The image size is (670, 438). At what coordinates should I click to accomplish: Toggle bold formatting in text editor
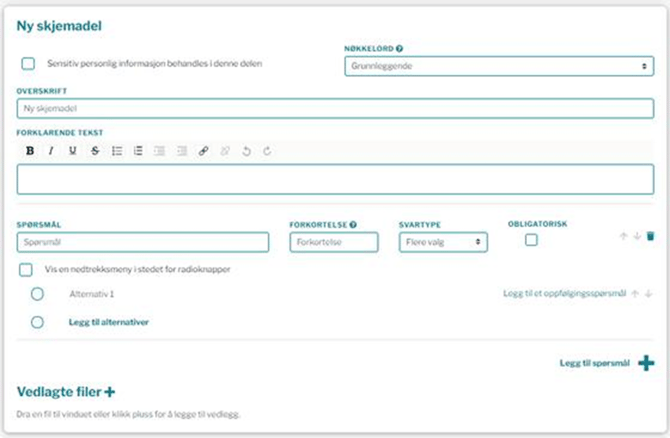click(29, 151)
